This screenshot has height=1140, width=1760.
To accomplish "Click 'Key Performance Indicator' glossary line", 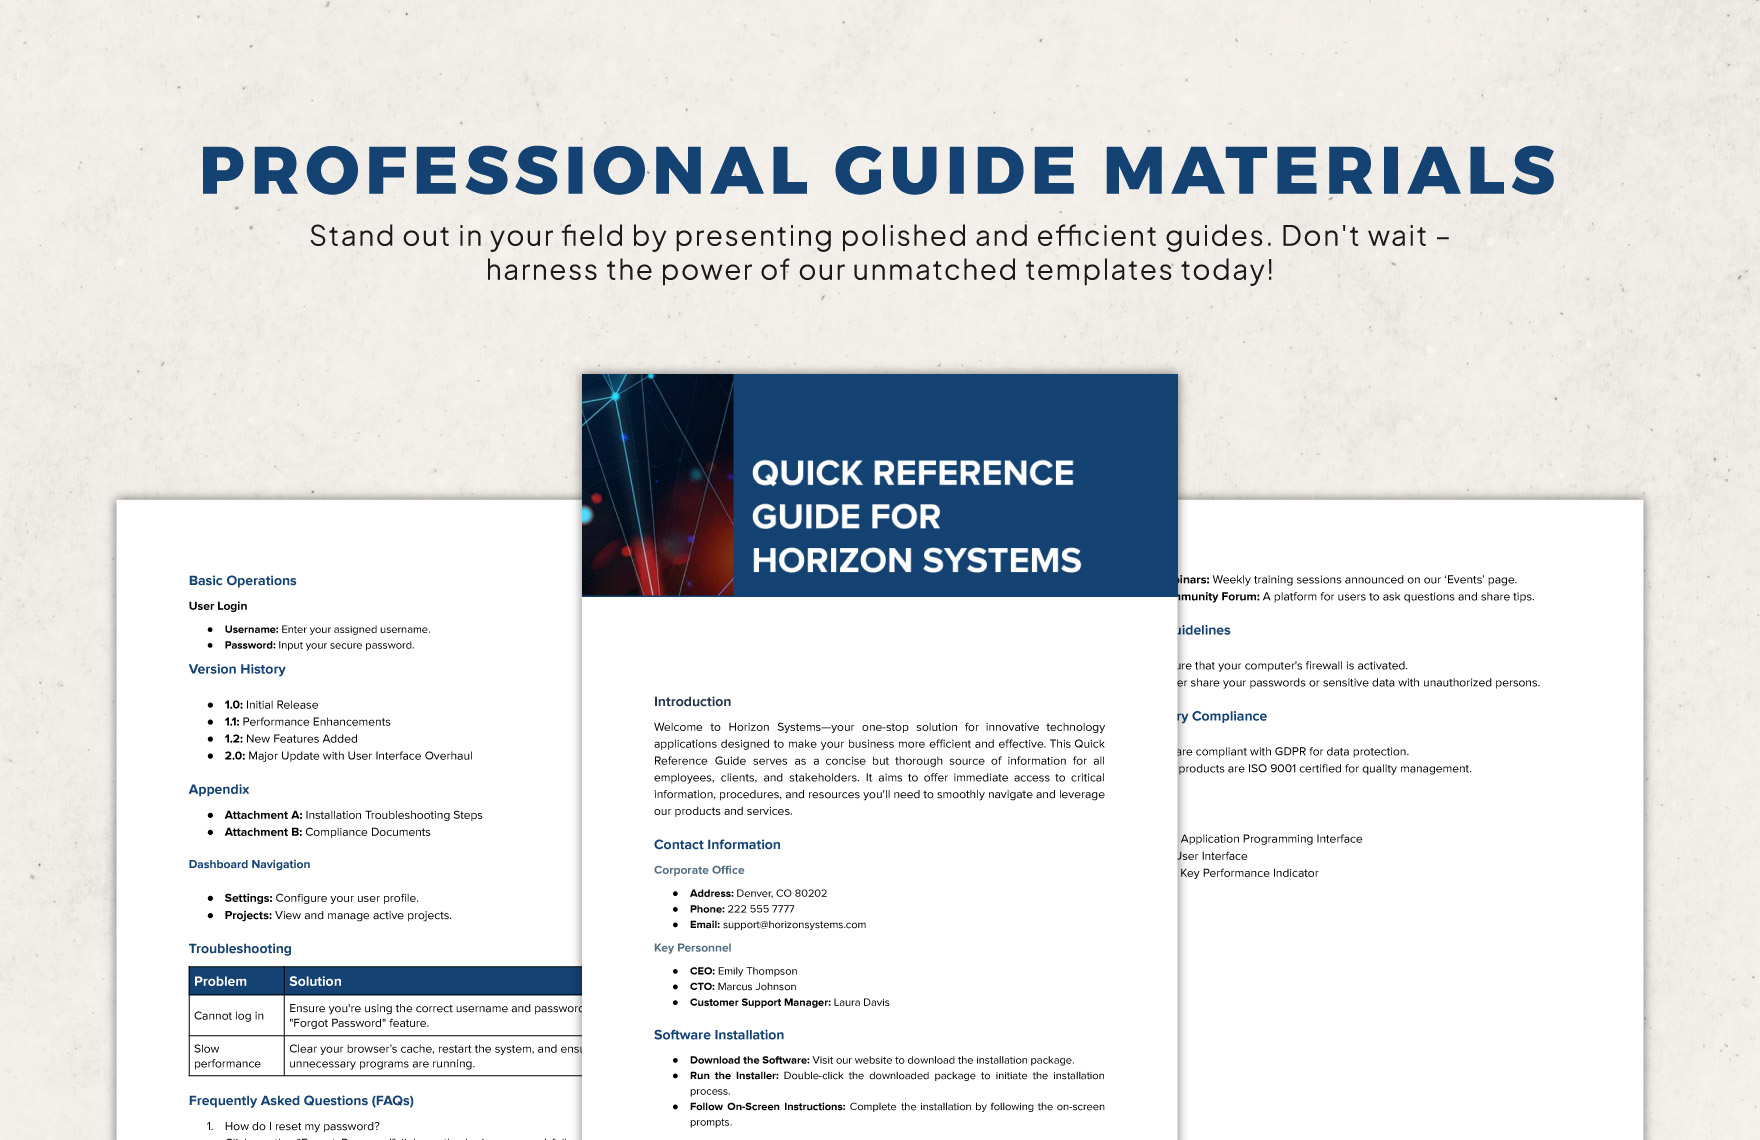I will click(x=1249, y=873).
